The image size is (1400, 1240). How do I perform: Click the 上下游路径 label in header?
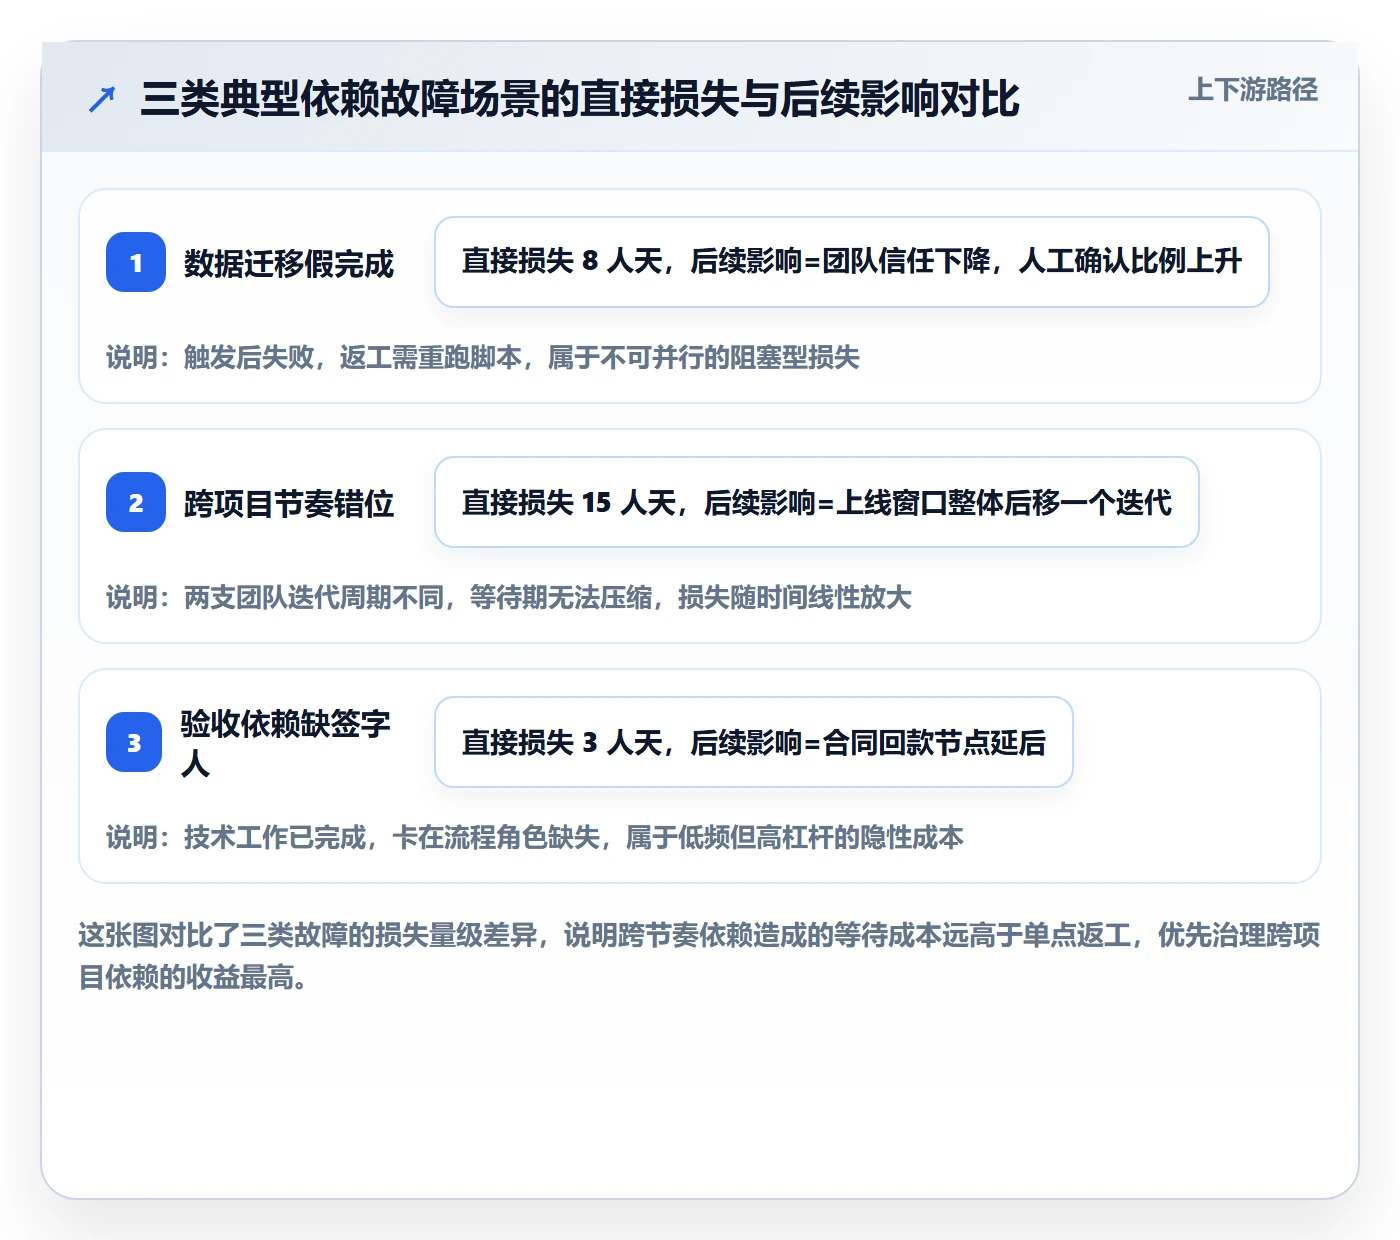coord(1253,90)
